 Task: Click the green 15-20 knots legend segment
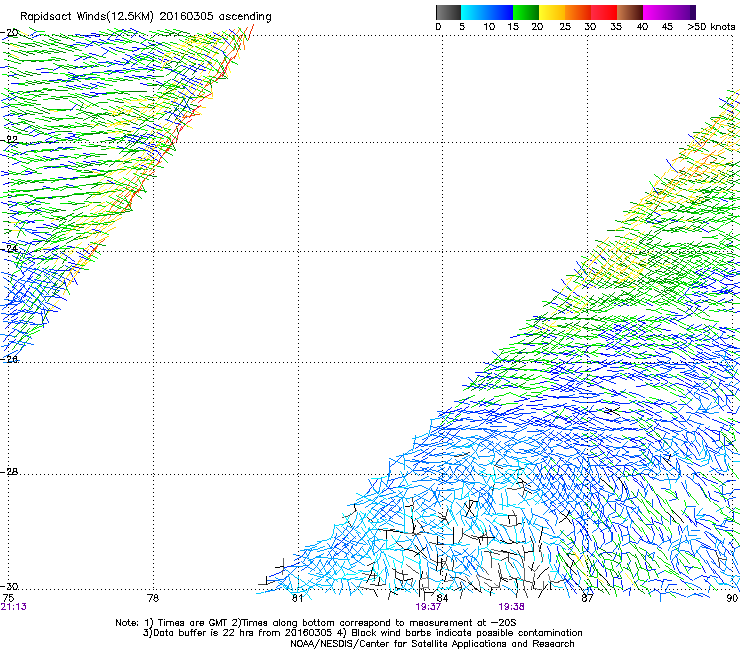[x=526, y=12]
